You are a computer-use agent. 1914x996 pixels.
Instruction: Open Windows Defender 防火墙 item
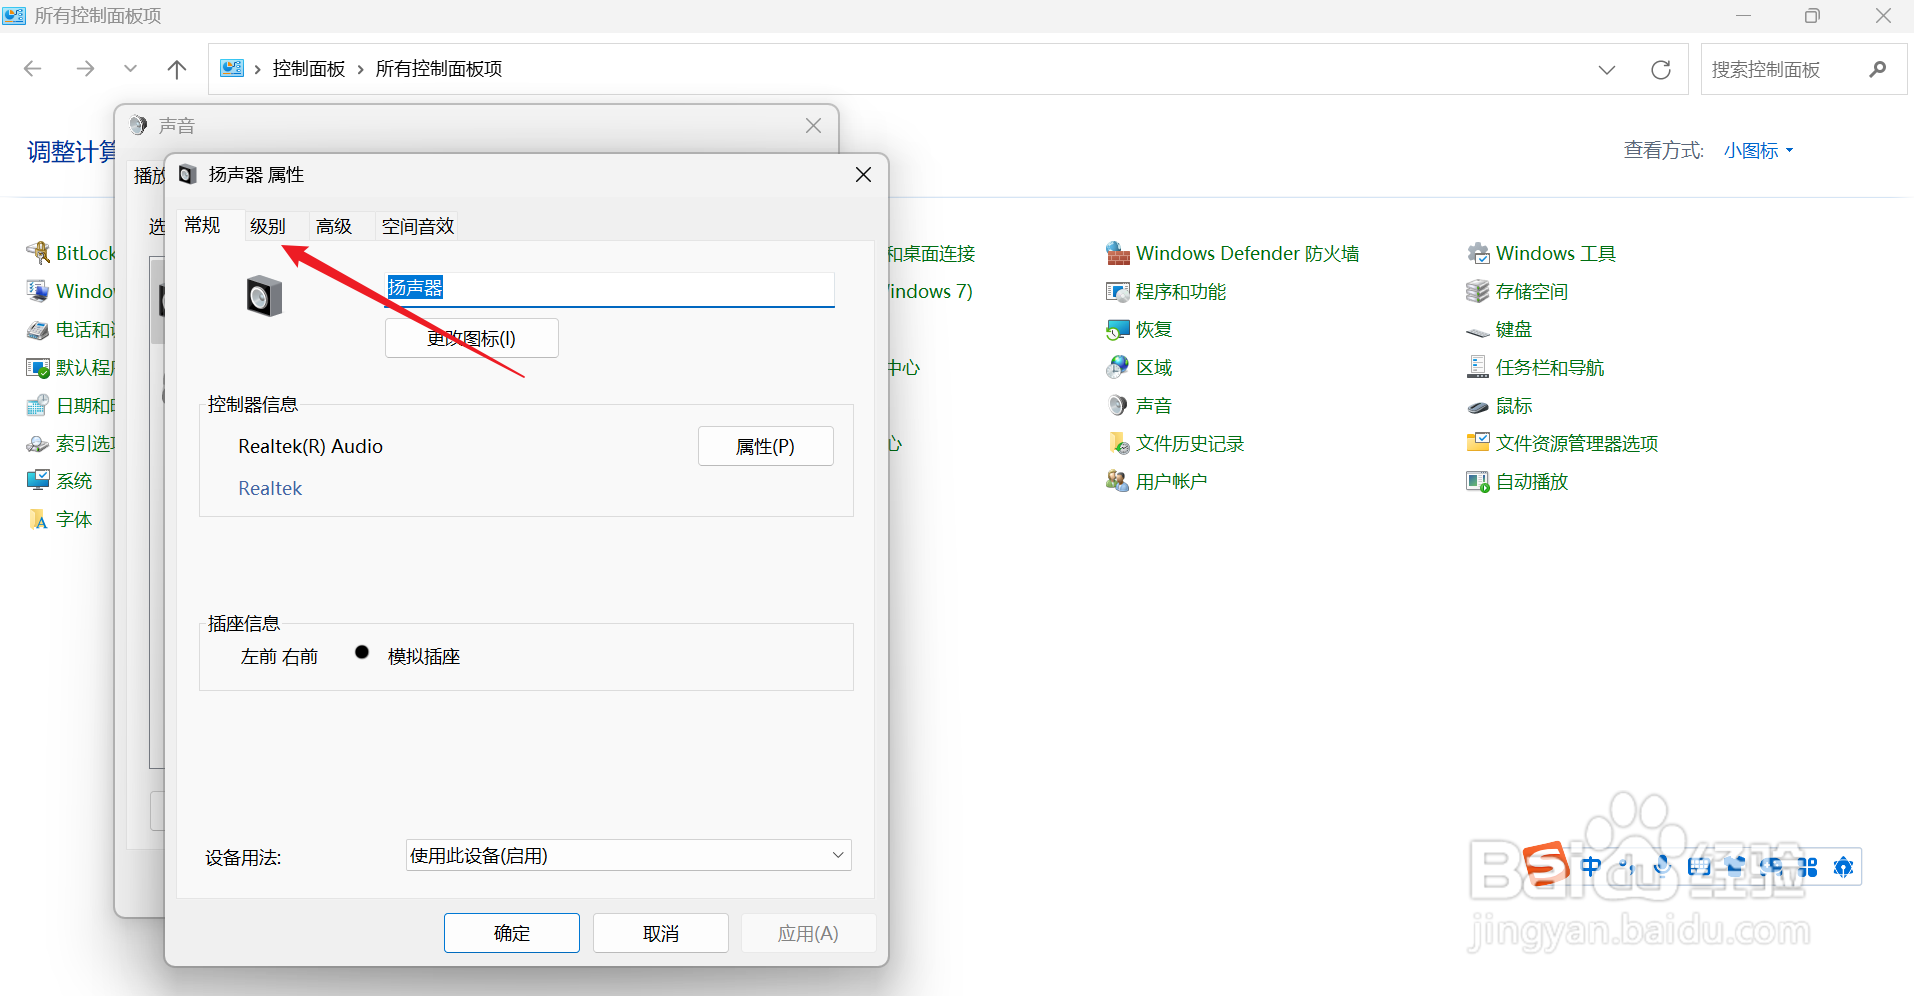1233,254
